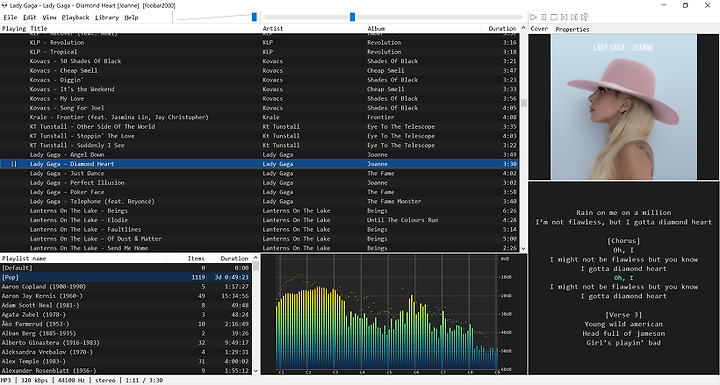Select track Krale - Frontier
The width and height of the screenshot is (720, 385).
[x=259, y=117]
